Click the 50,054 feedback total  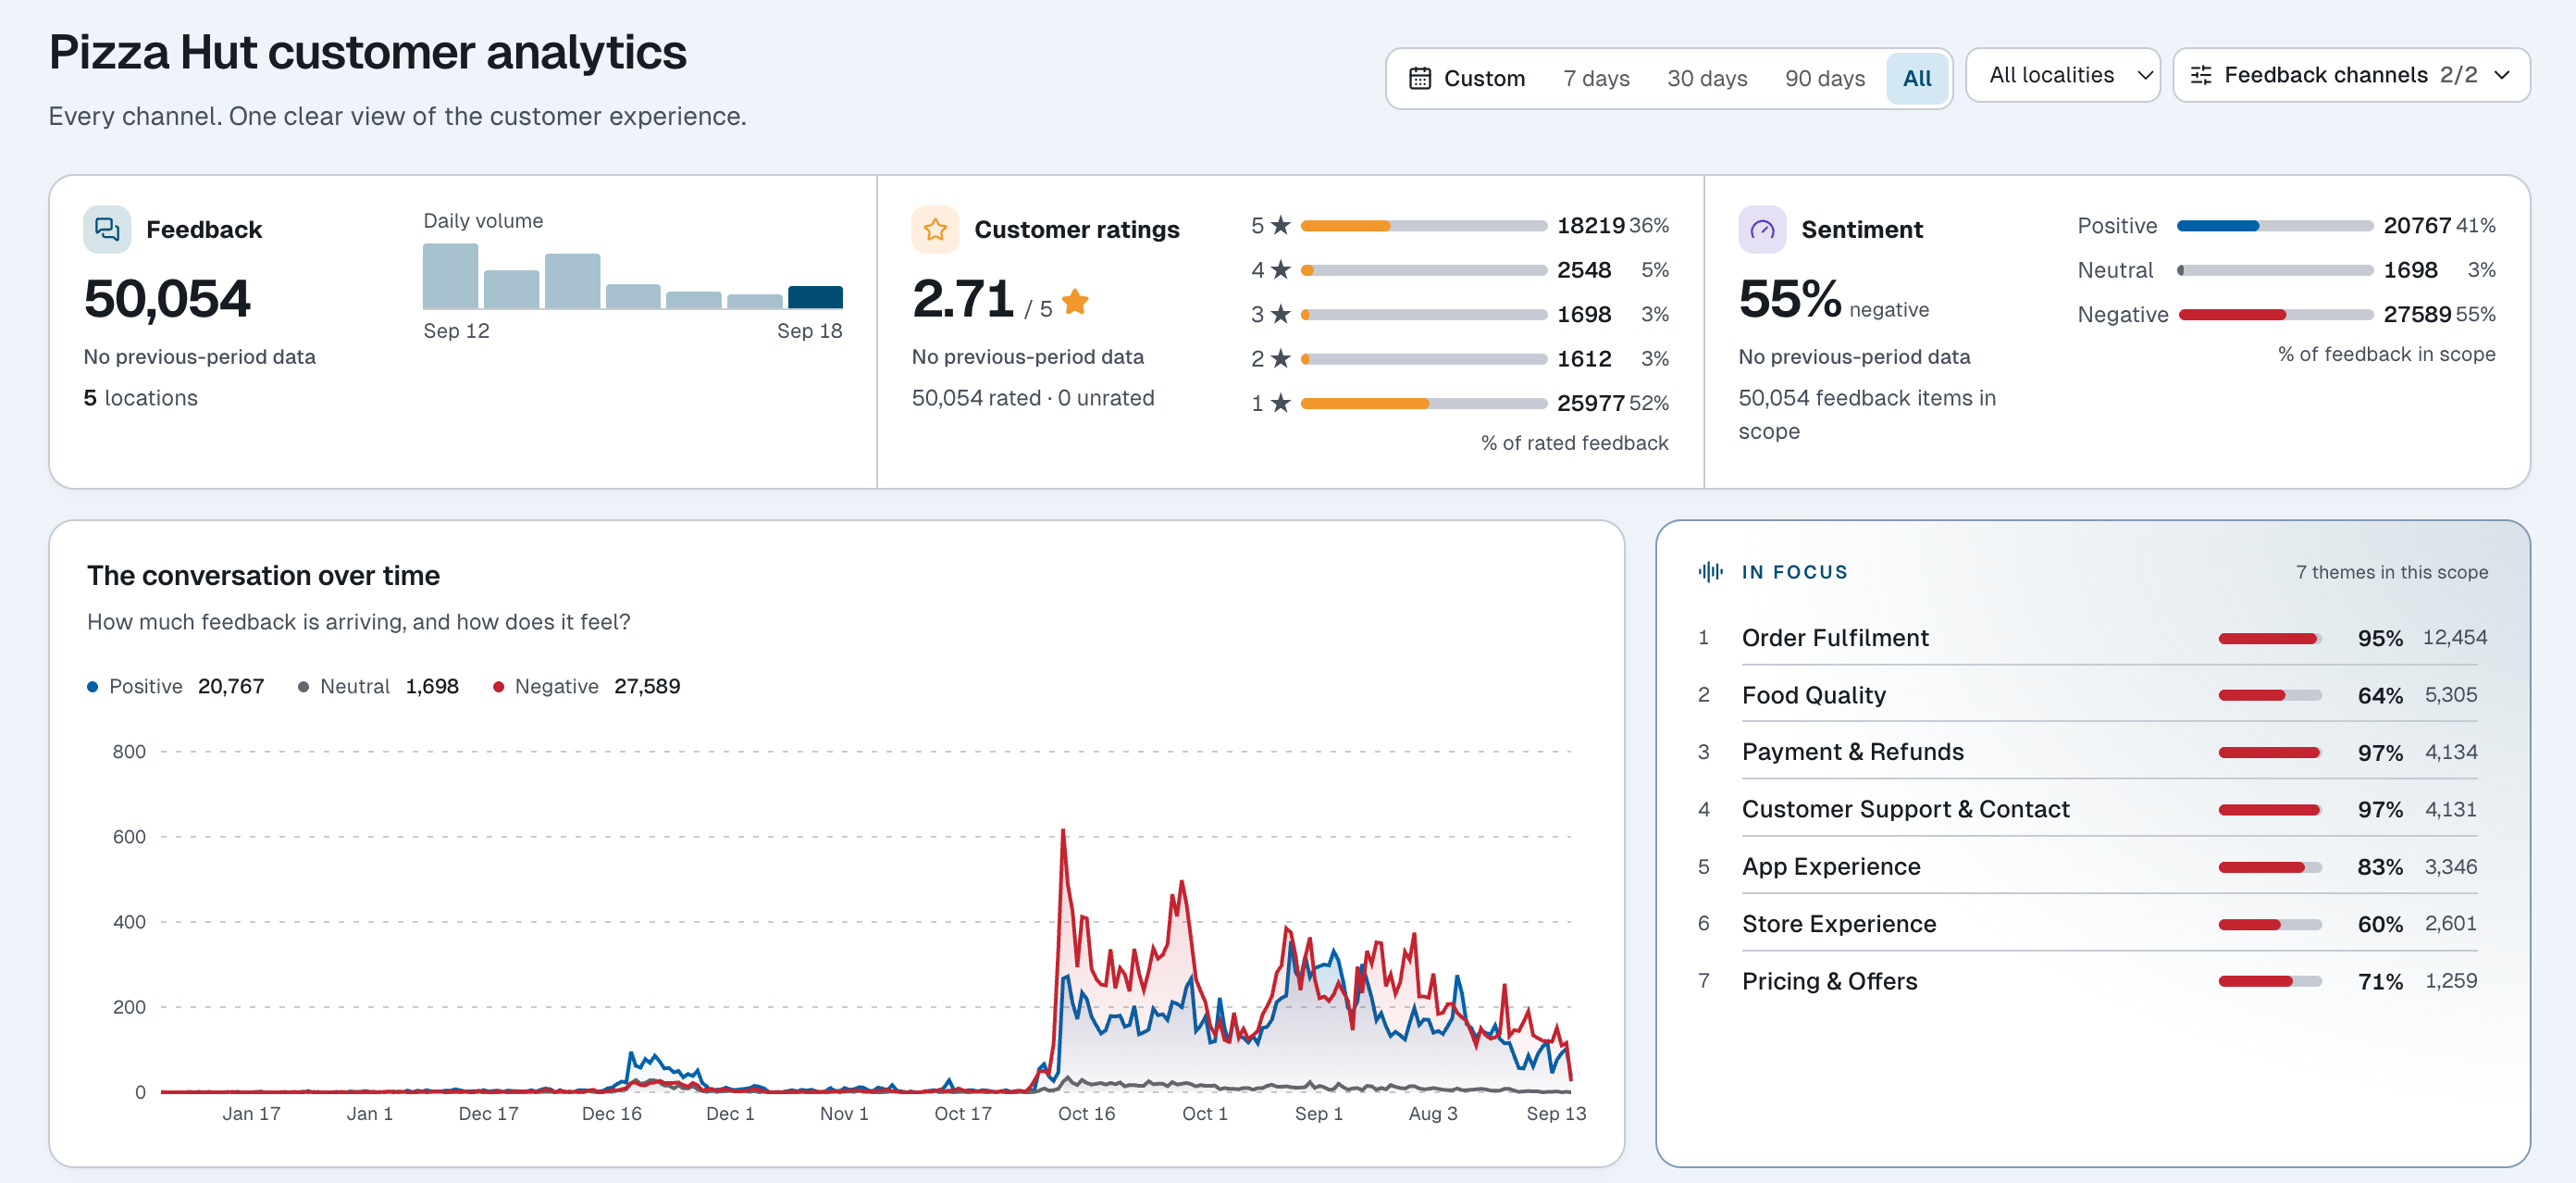(167, 299)
